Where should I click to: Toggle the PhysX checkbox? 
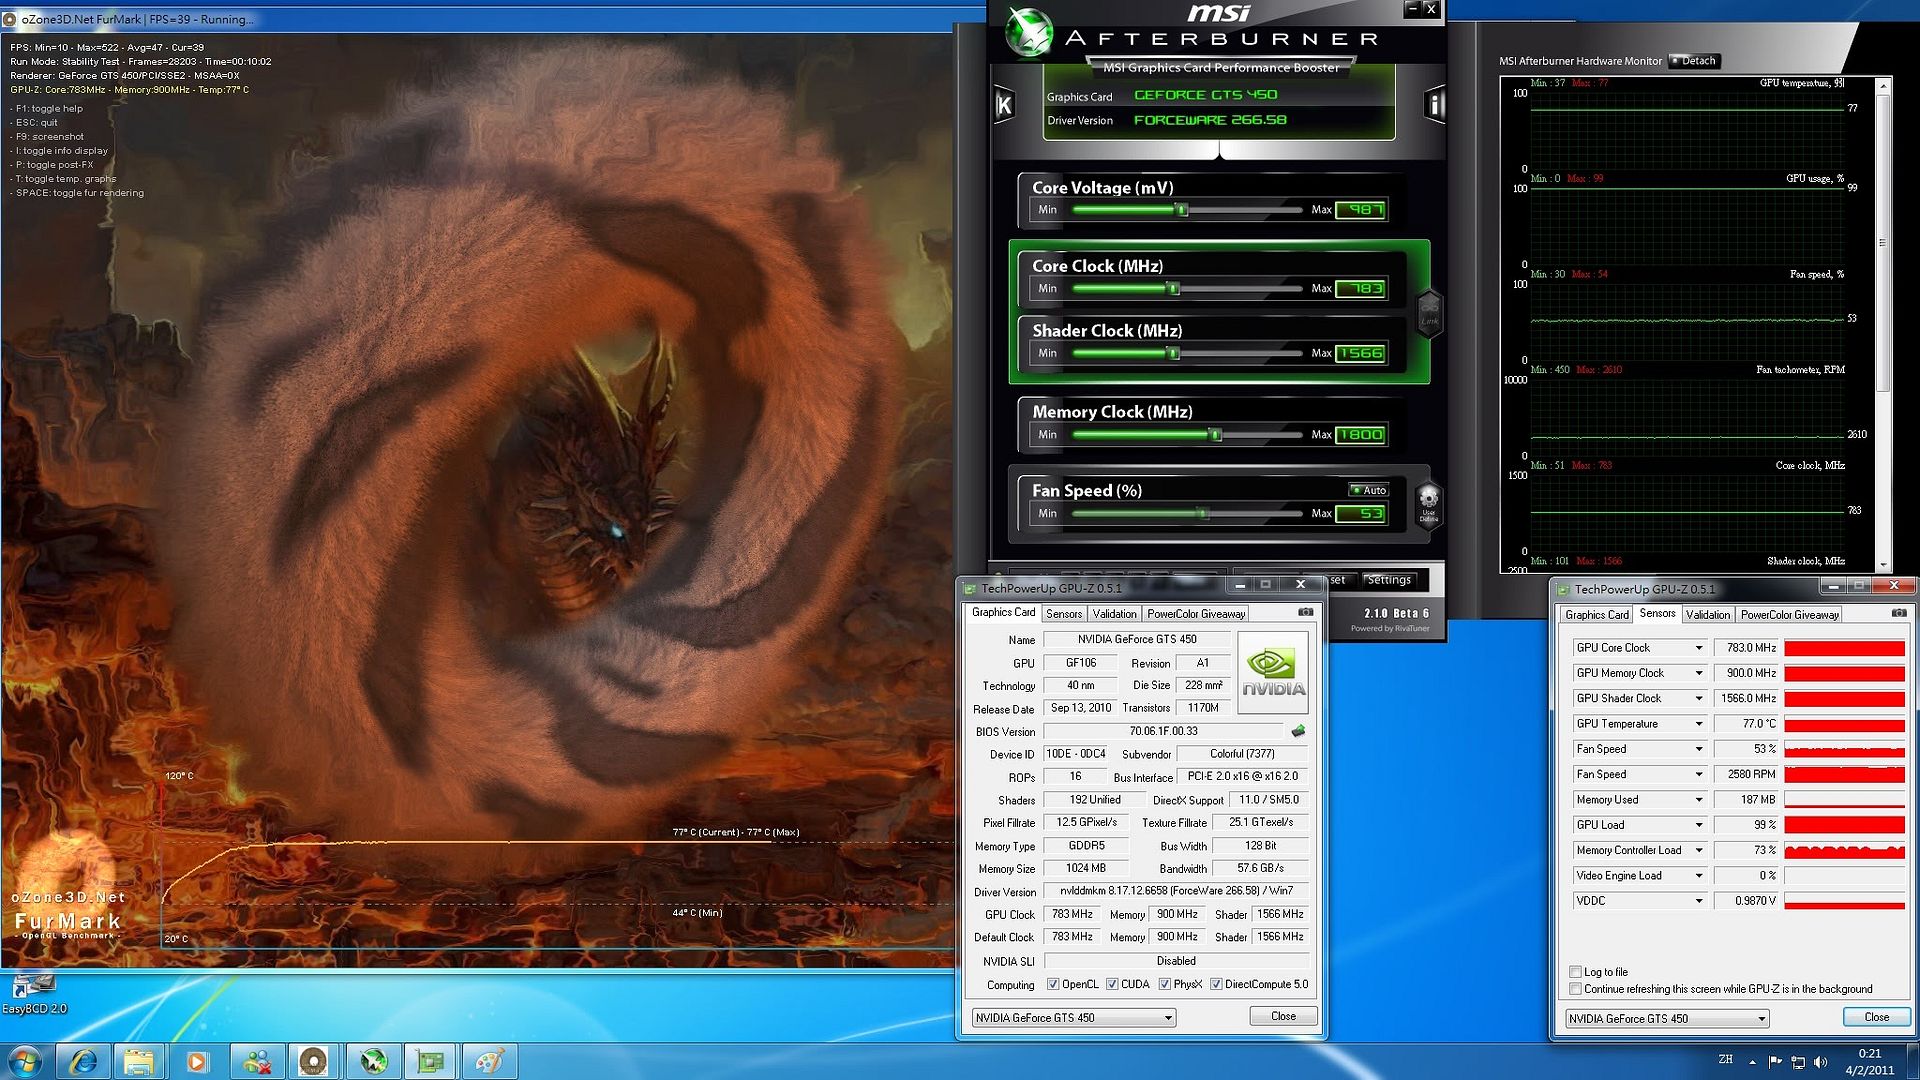pyautogui.click(x=1165, y=984)
